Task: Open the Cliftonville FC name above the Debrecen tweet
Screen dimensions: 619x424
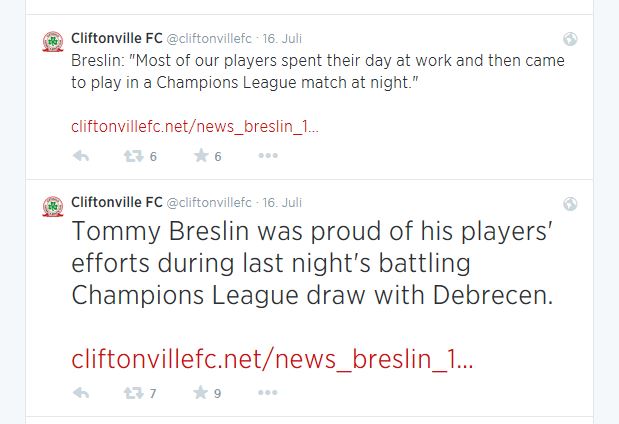Action: [117, 203]
